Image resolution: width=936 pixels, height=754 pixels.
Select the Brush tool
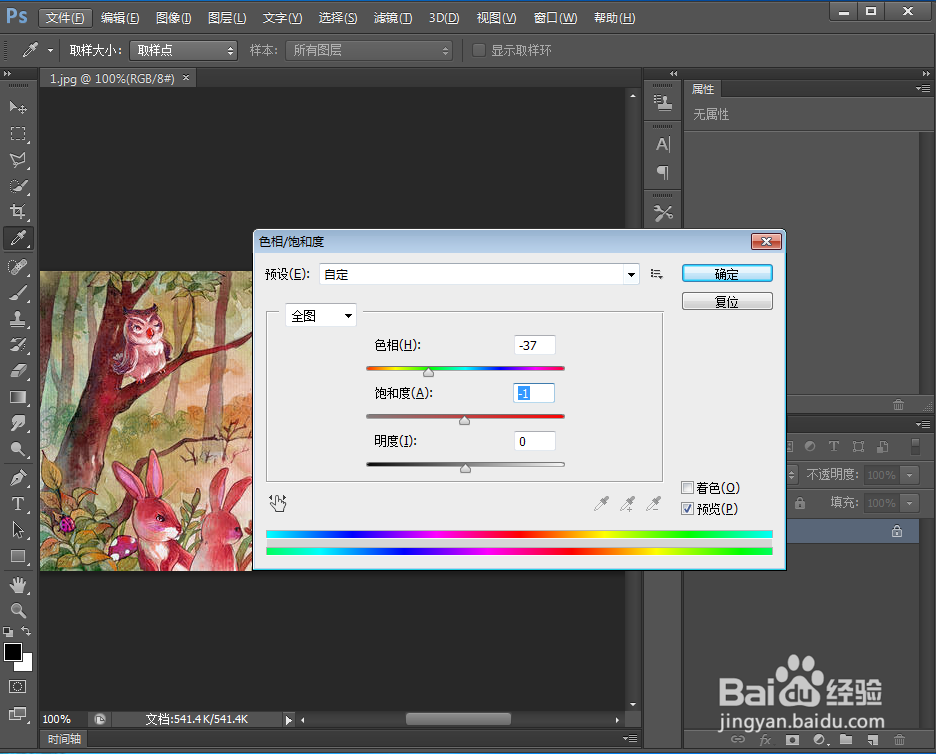click(x=18, y=293)
